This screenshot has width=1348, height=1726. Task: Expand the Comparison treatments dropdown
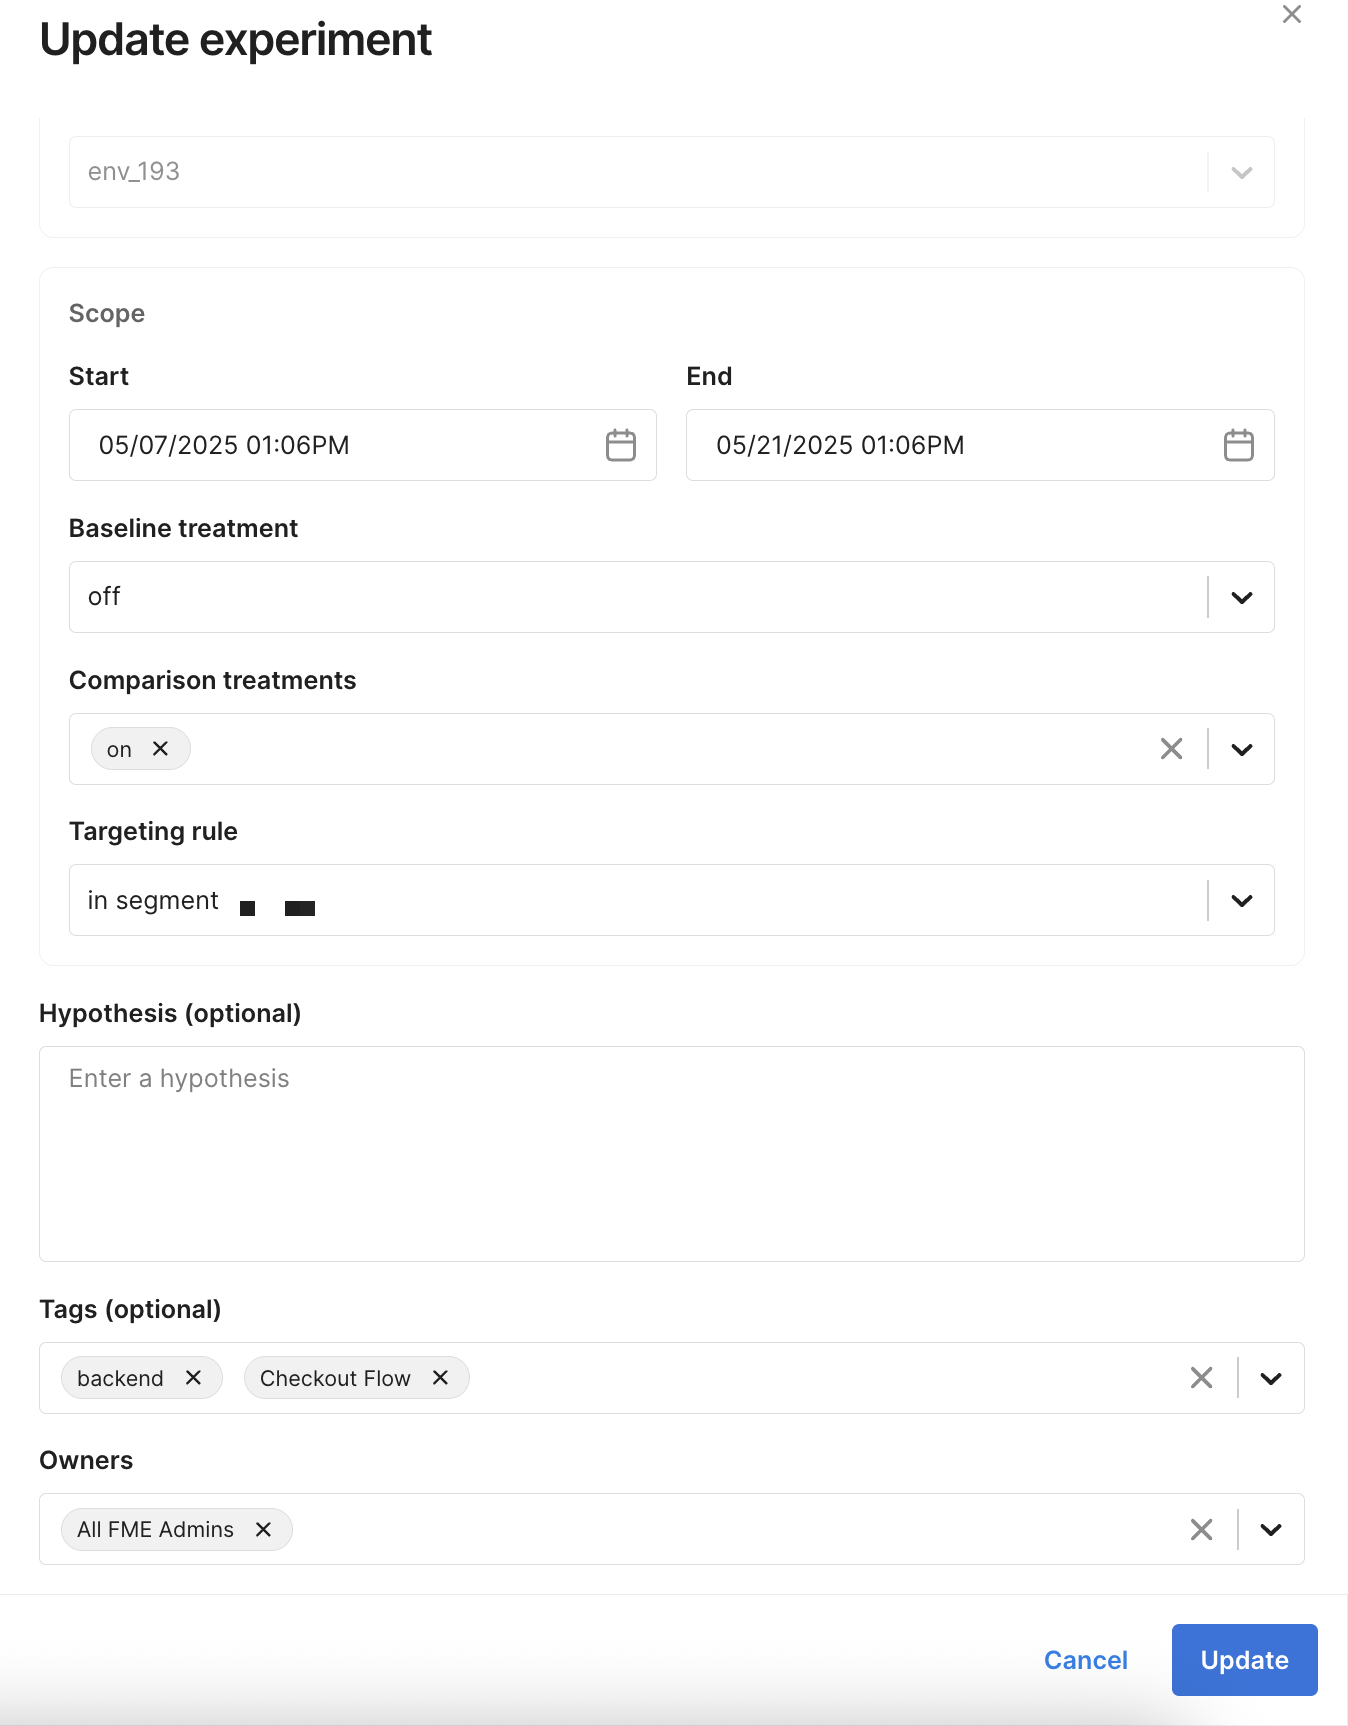(1241, 750)
